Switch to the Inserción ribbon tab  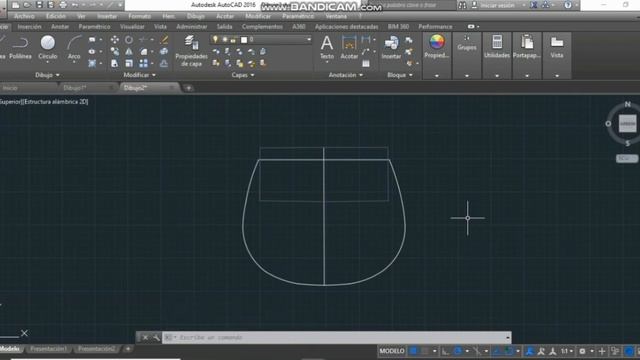click(x=29, y=27)
